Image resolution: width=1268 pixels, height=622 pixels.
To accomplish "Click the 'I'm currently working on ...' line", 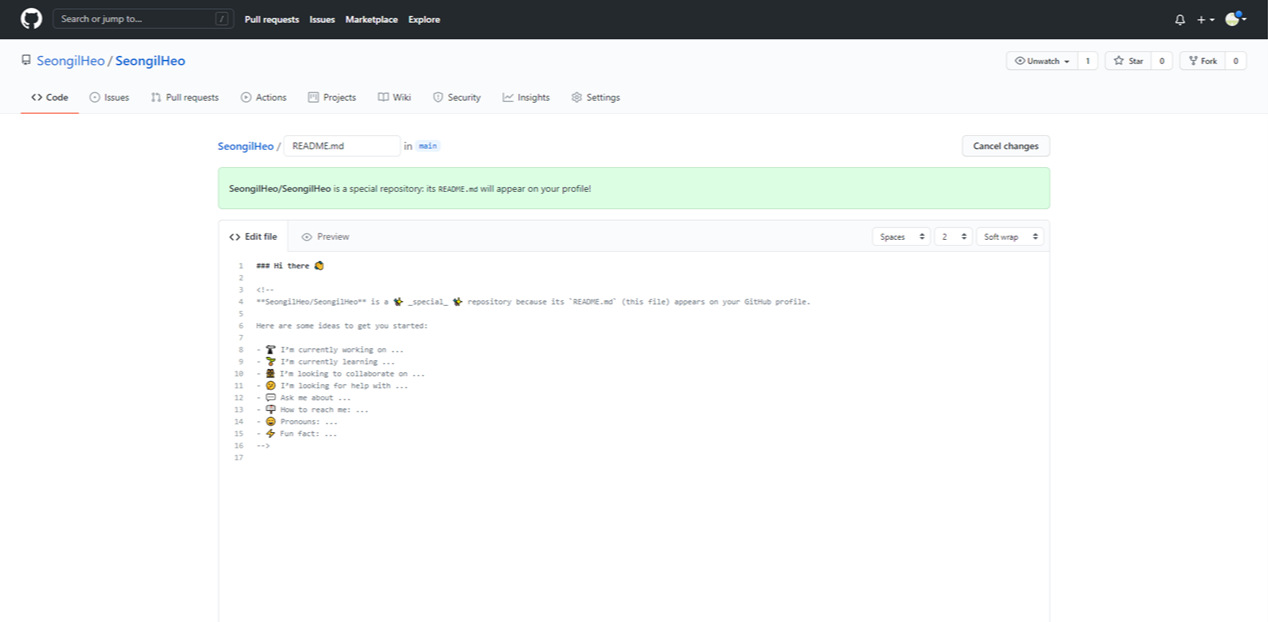I will [x=330, y=350].
